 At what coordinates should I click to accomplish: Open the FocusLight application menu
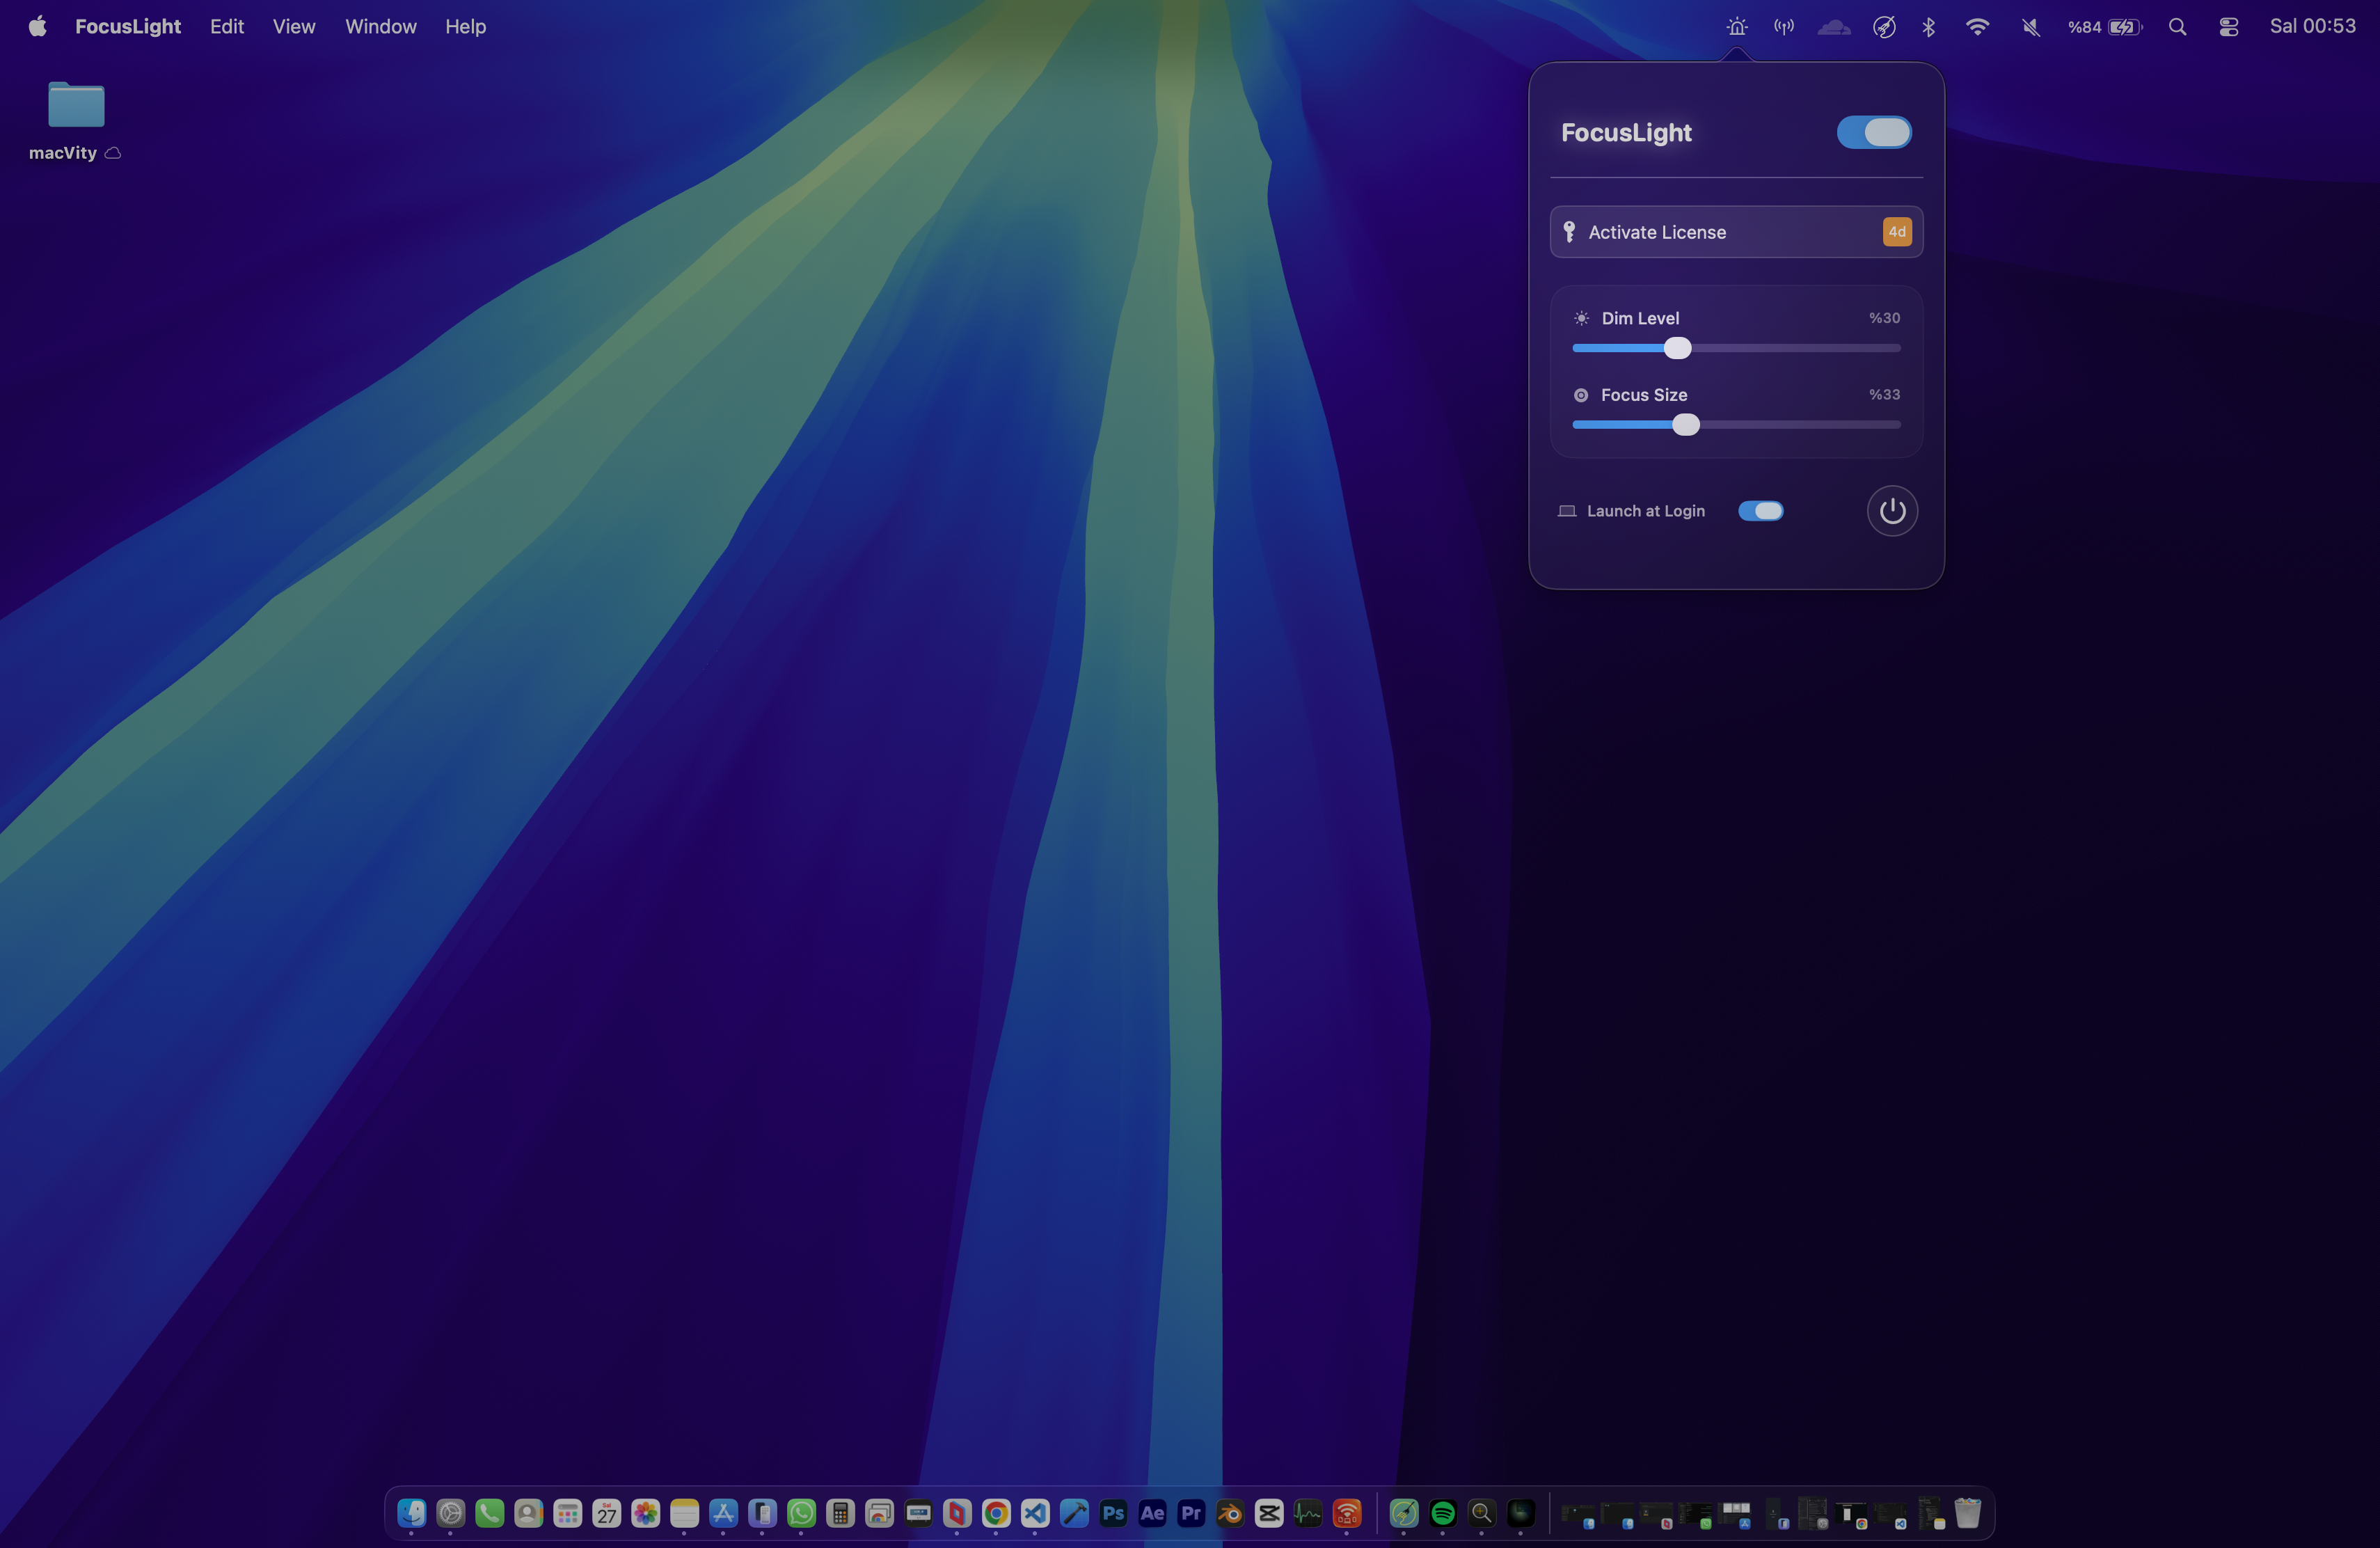(x=127, y=26)
